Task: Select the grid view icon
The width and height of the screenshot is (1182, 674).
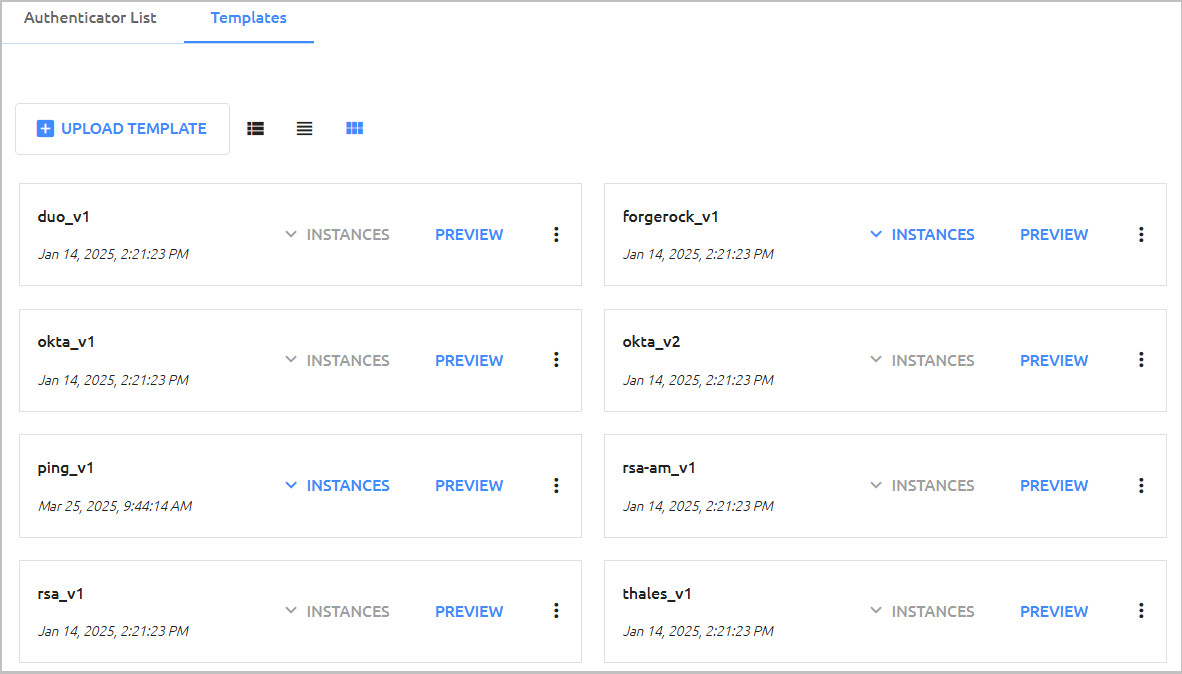Action: [354, 128]
